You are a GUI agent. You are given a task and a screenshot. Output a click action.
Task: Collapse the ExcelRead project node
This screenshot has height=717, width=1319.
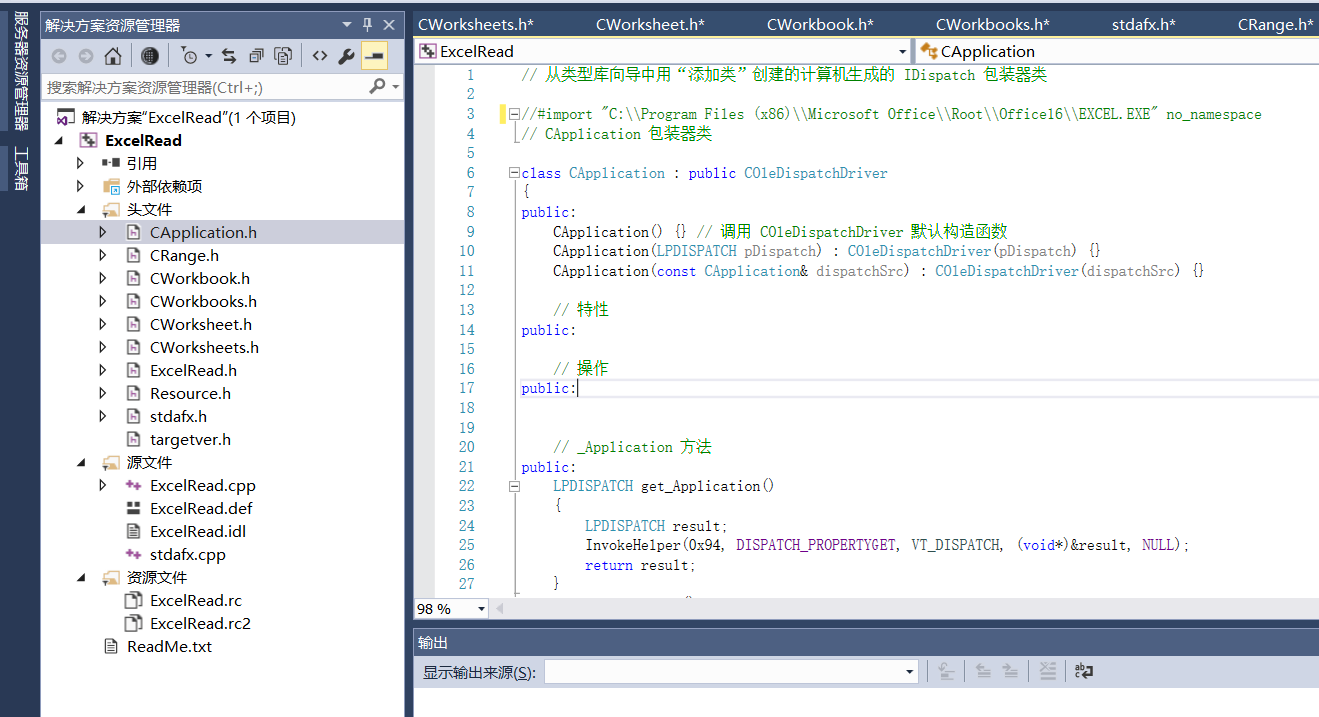59,140
